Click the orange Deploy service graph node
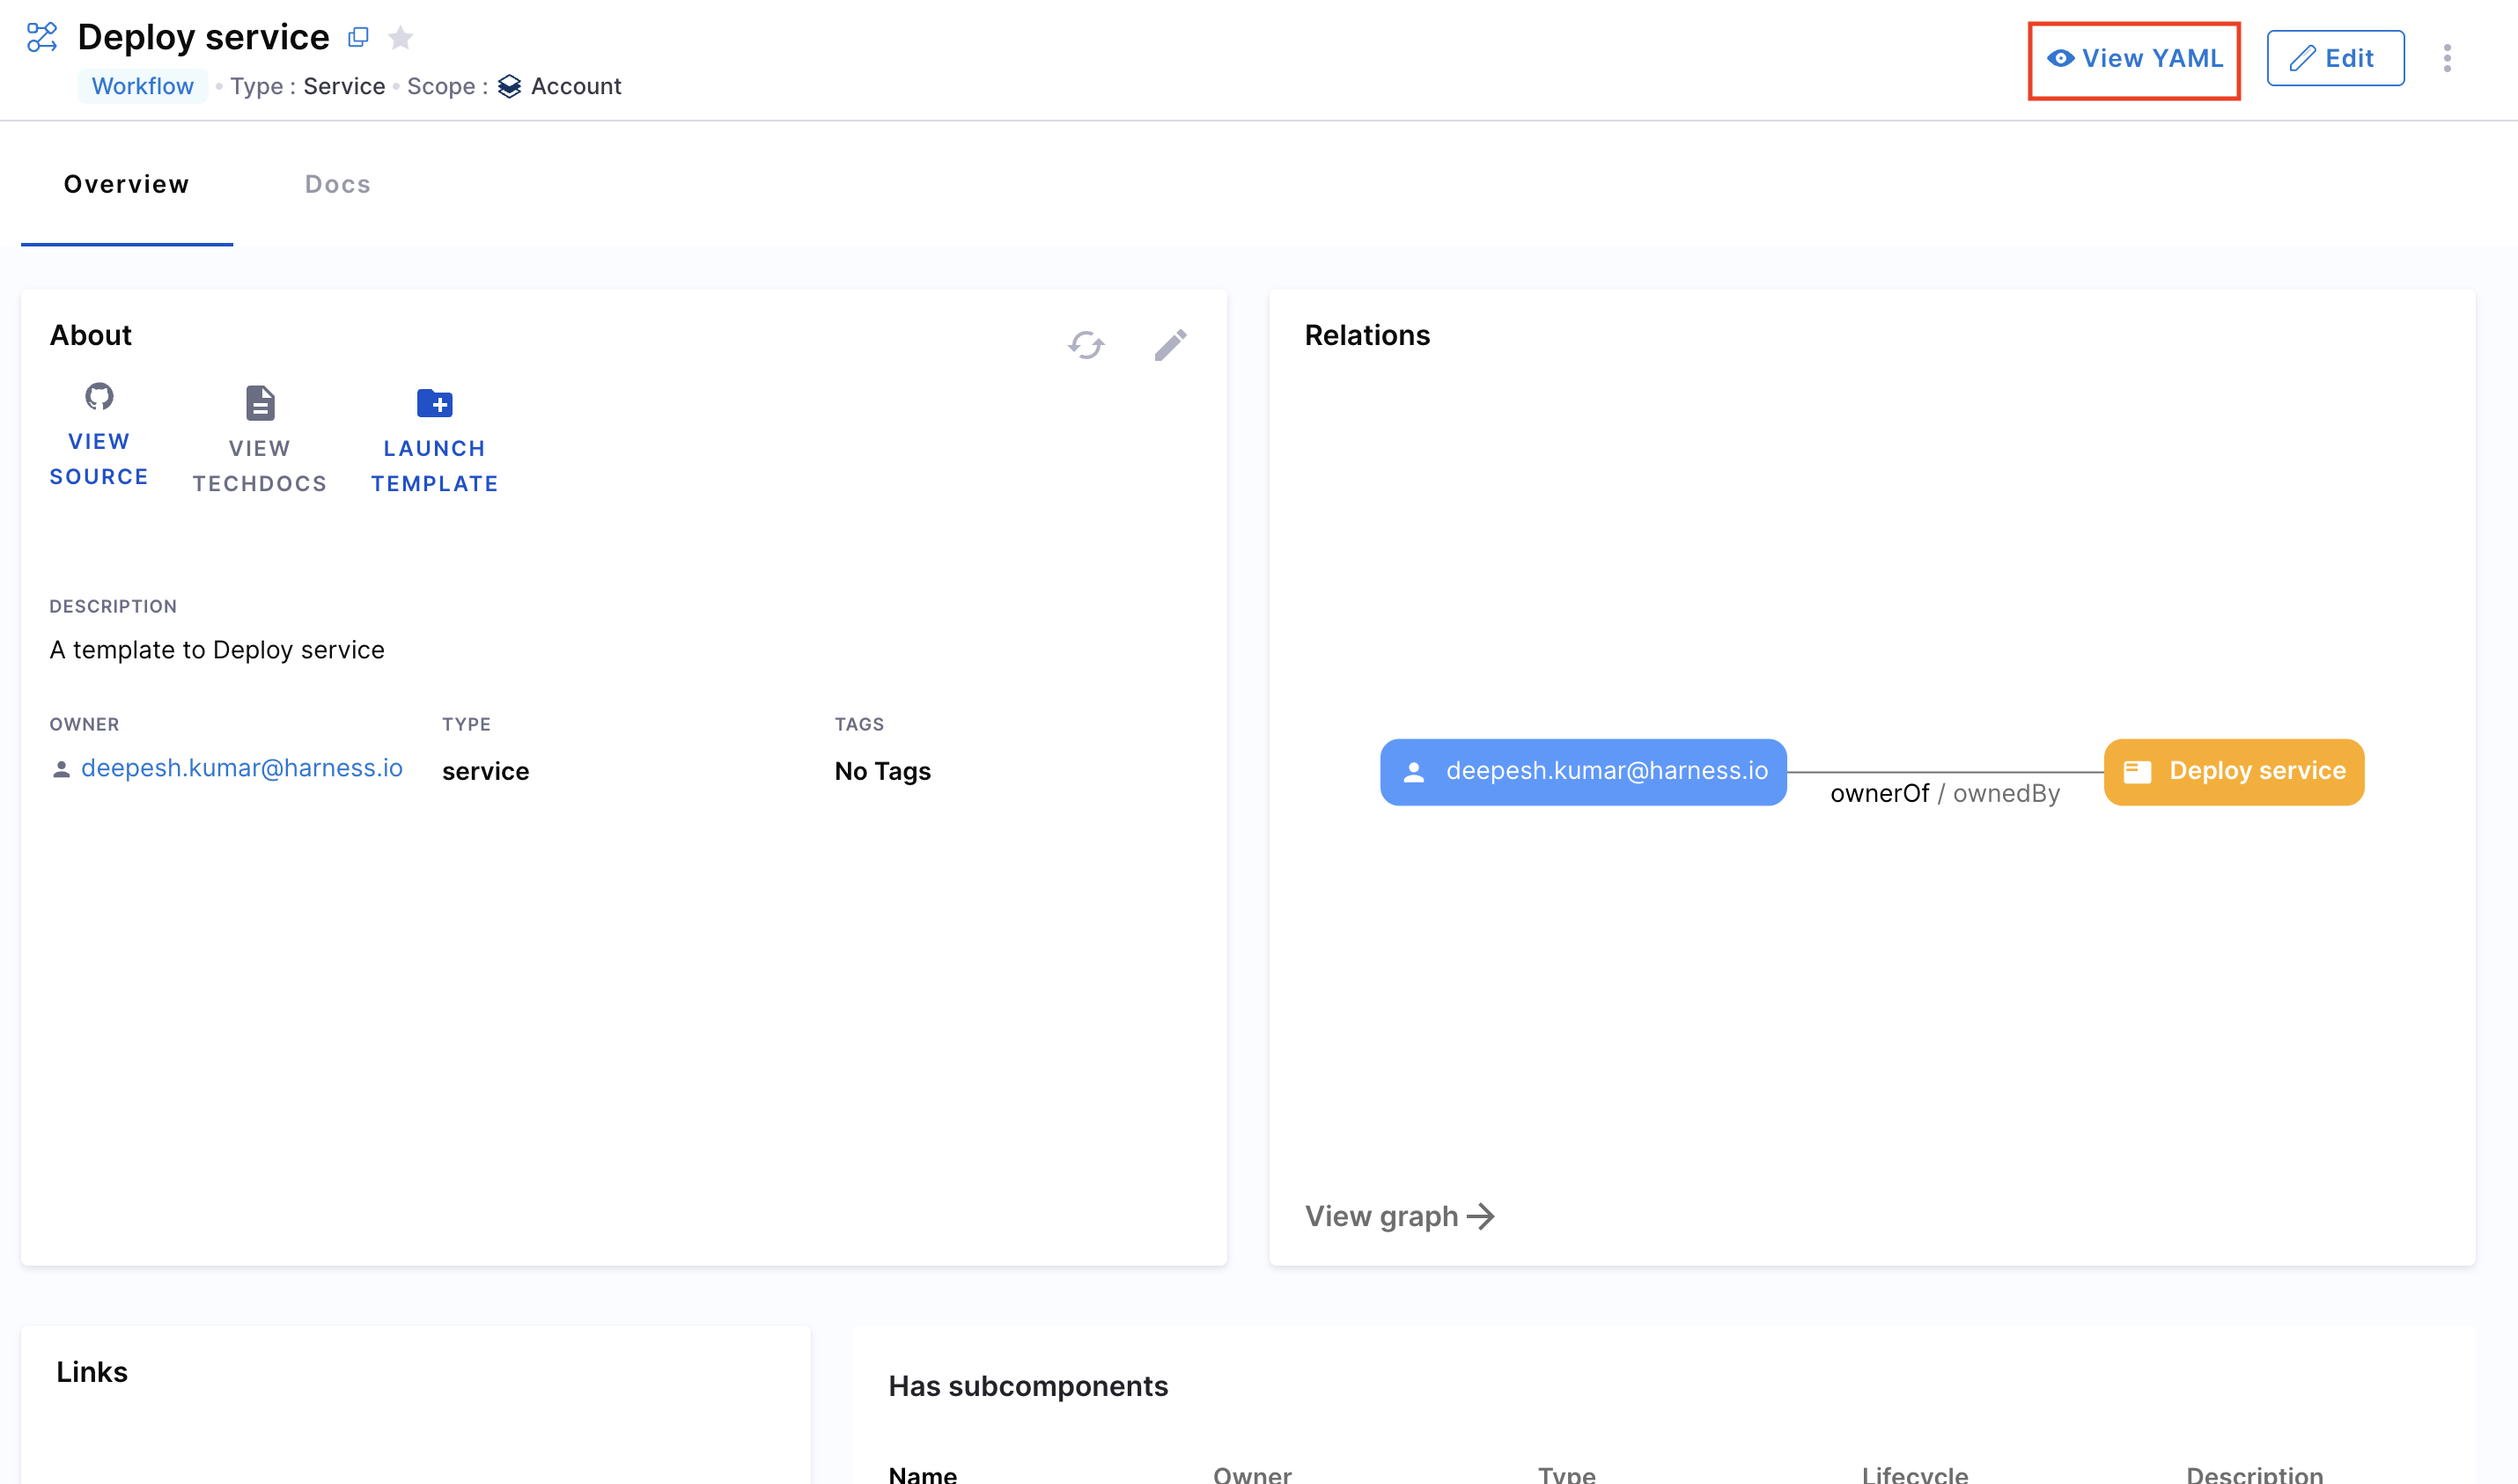2518x1484 pixels. tap(2233, 771)
